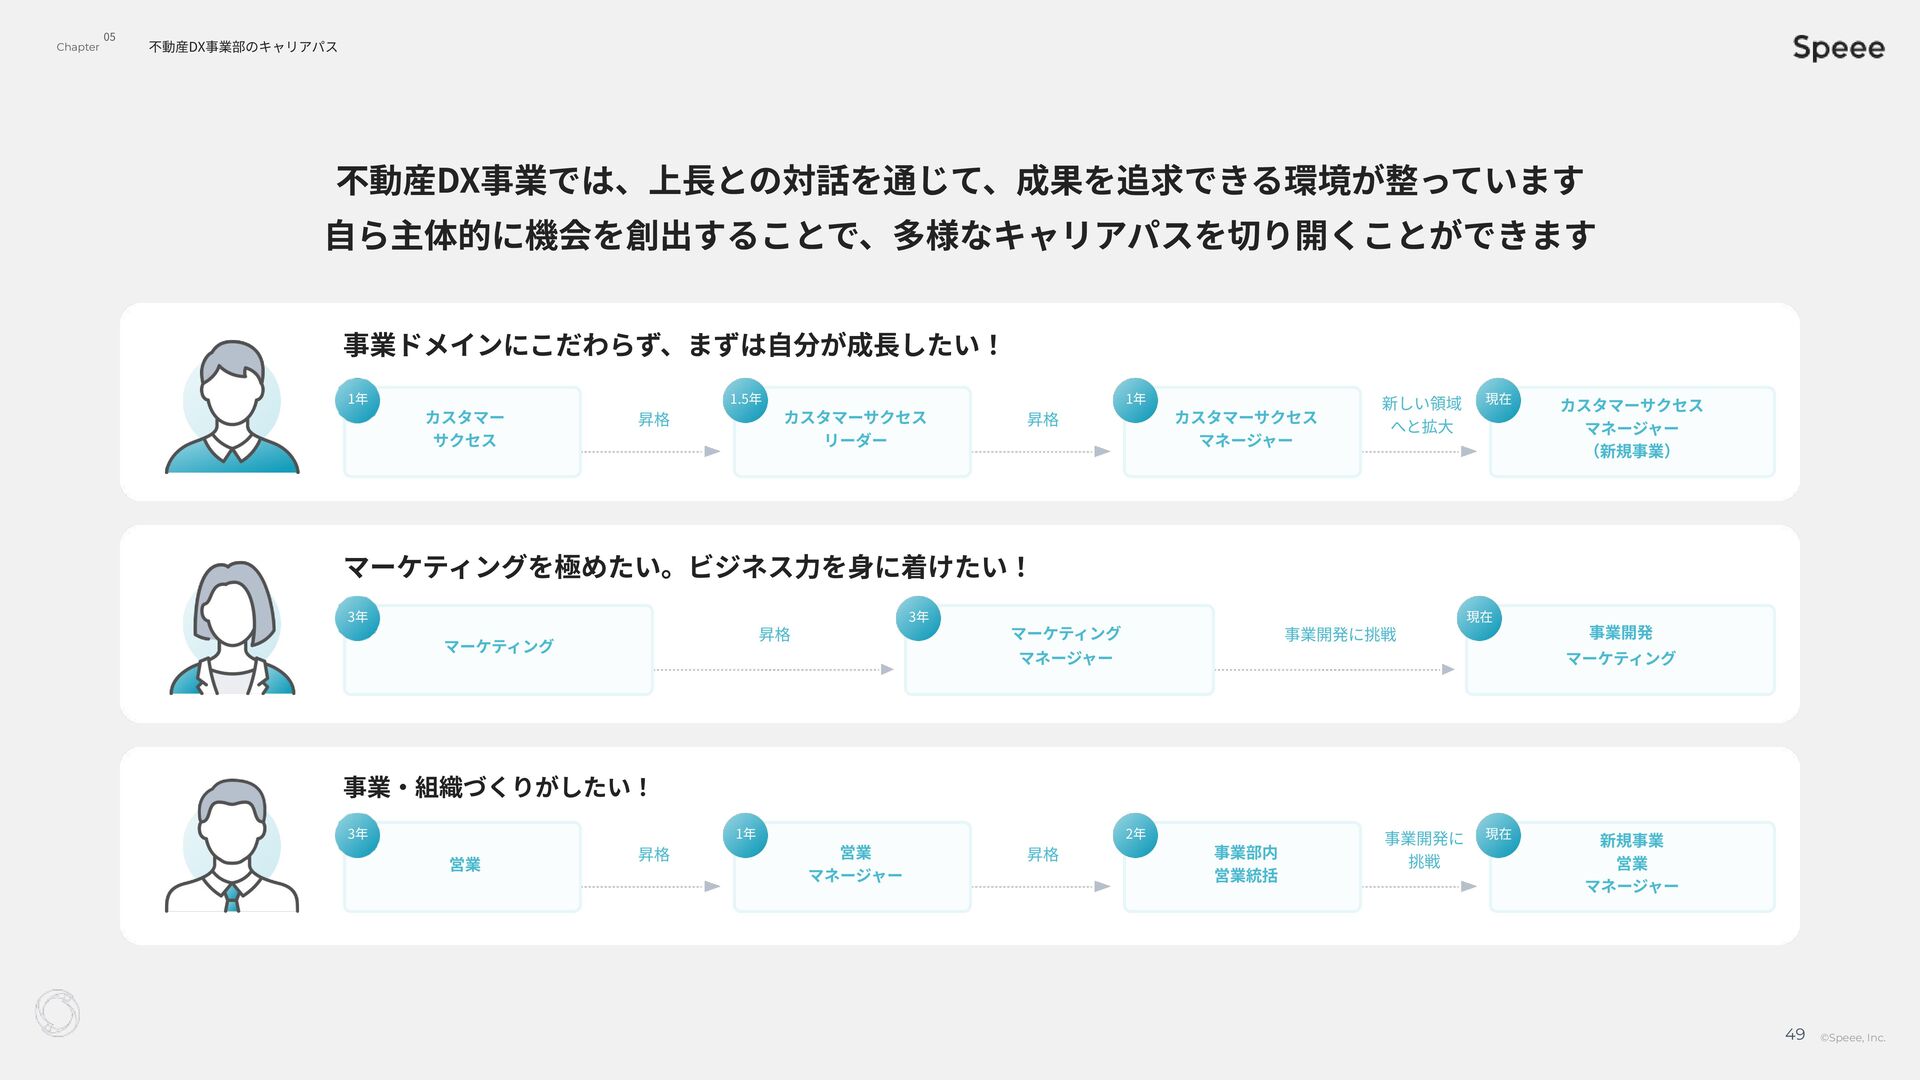
Task: Click the chapter title 不動産DX事業部のキャリアパス
Action: pos(243,47)
